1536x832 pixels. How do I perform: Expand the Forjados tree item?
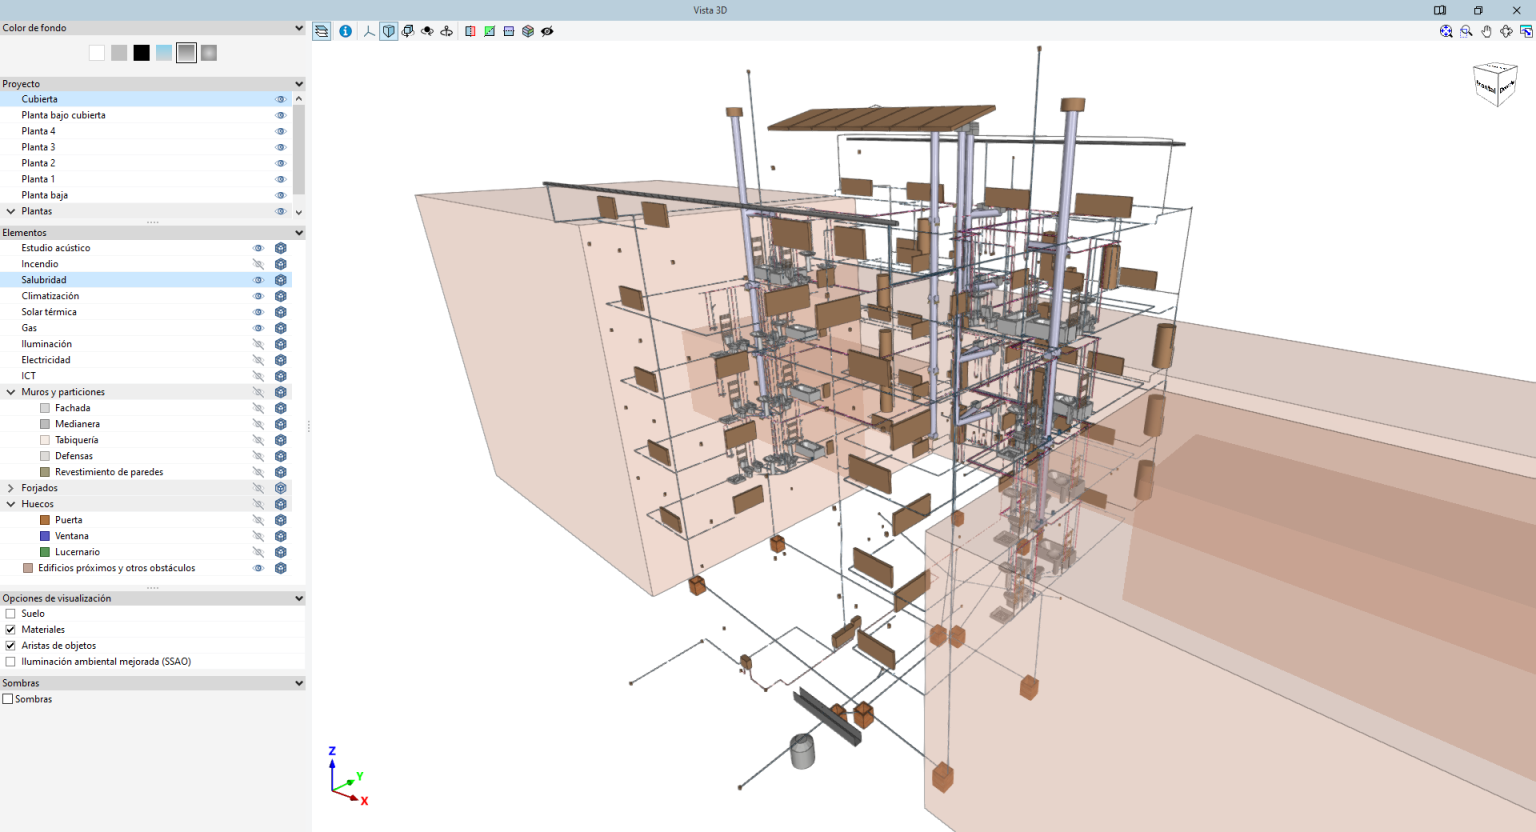pyautogui.click(x=10, y=487)
